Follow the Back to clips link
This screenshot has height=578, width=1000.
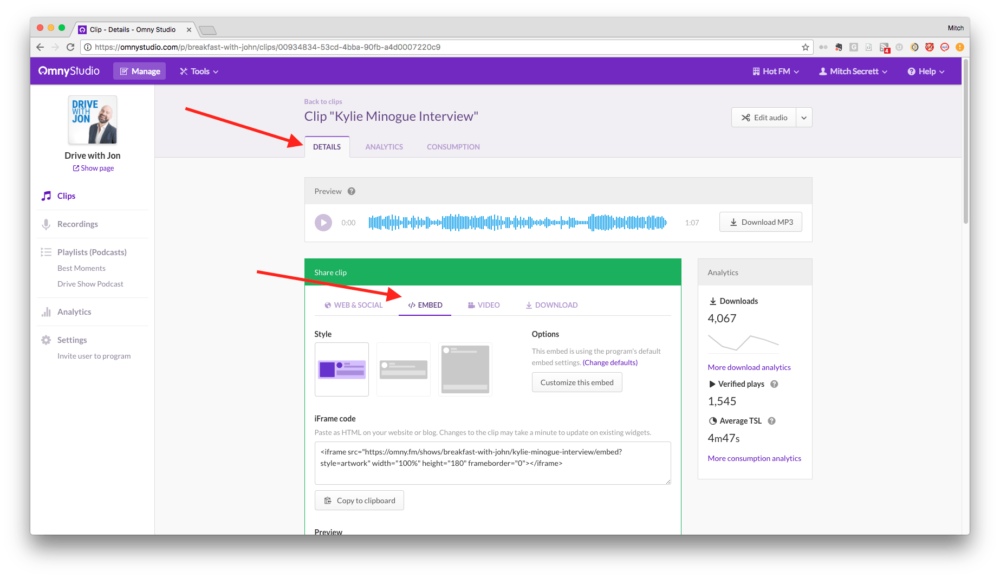[x=323, y=101]
